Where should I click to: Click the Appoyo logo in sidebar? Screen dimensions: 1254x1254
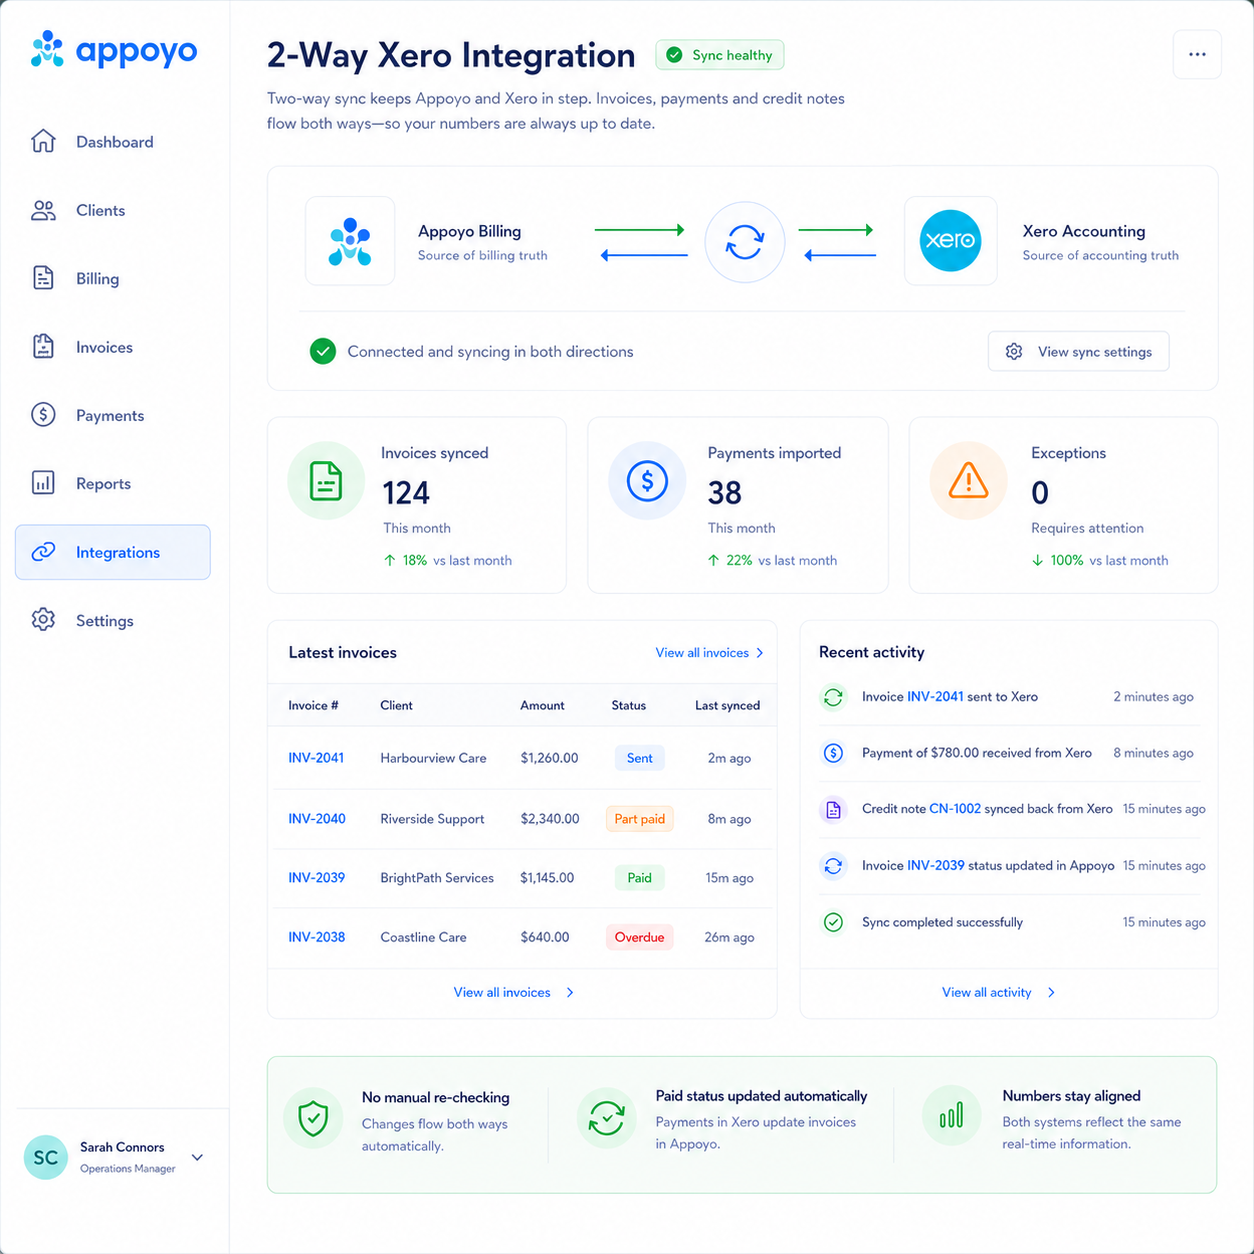(x=114, y=50)
